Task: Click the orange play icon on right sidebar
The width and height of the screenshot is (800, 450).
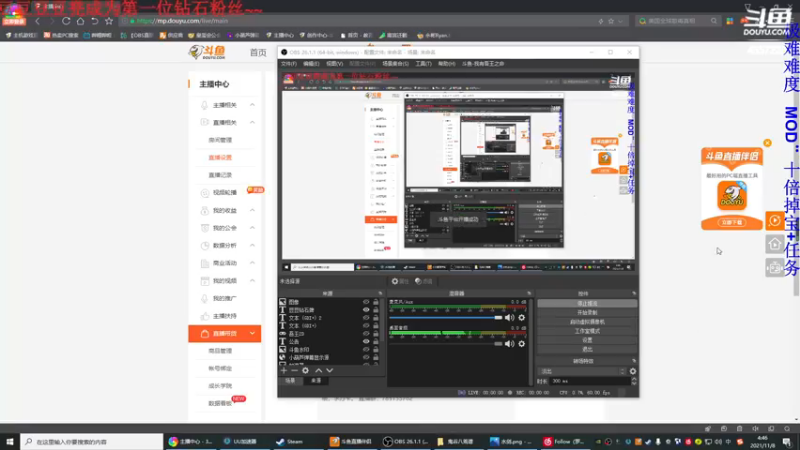Action: point(774,220)
